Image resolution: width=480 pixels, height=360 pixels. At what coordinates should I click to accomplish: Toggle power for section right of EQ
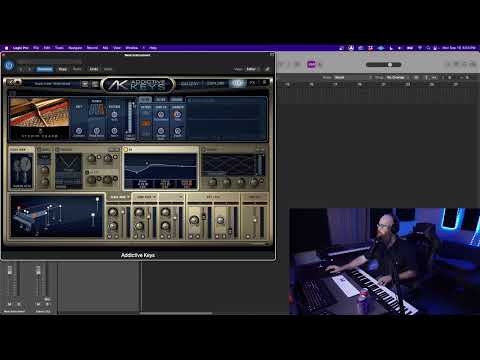204,150
